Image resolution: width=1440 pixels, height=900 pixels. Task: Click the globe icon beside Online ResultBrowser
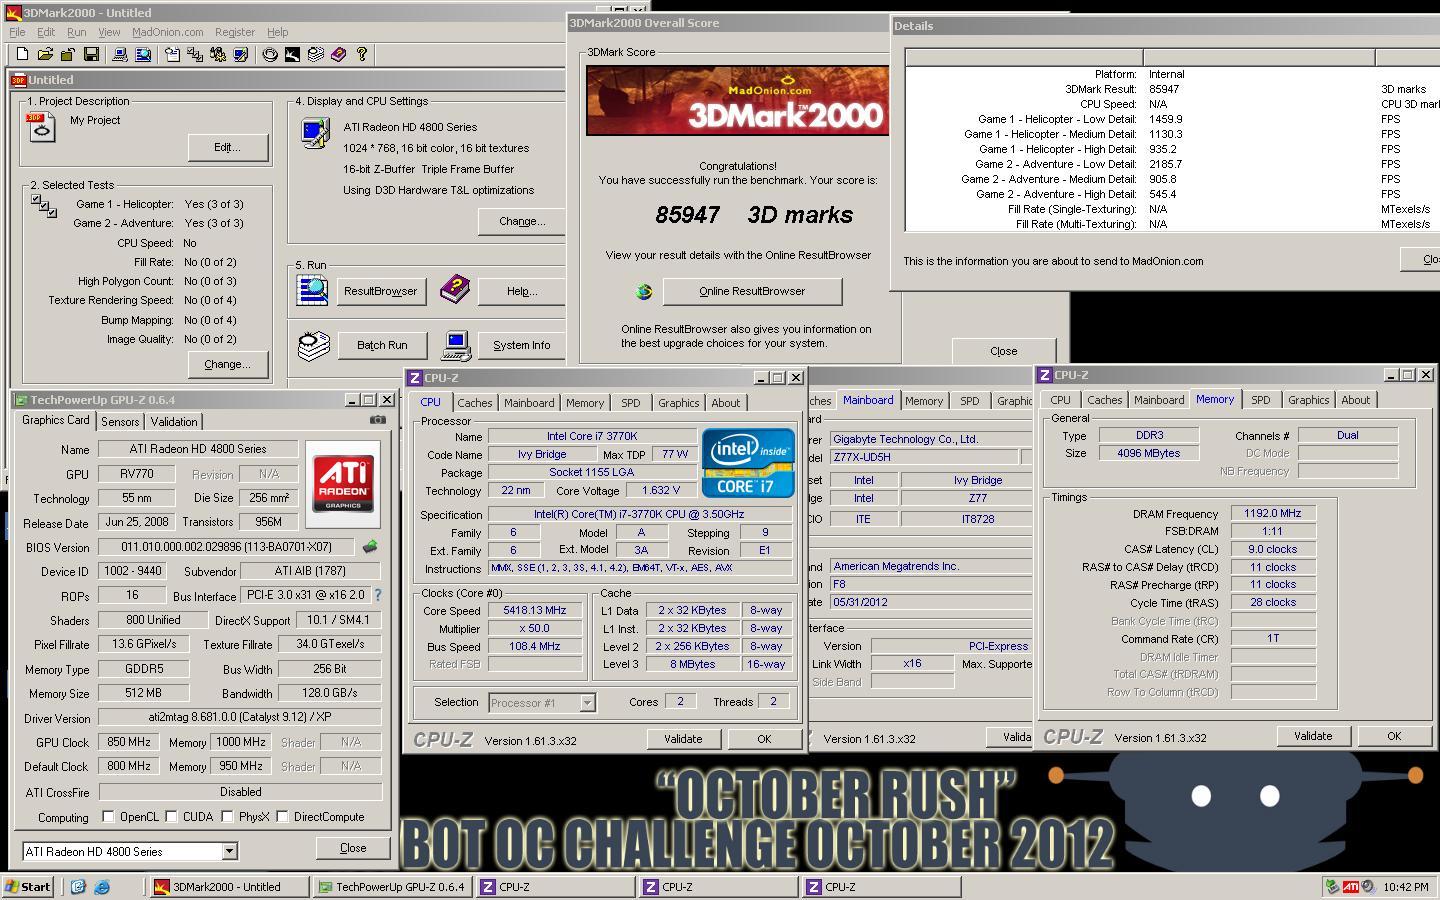644,291
